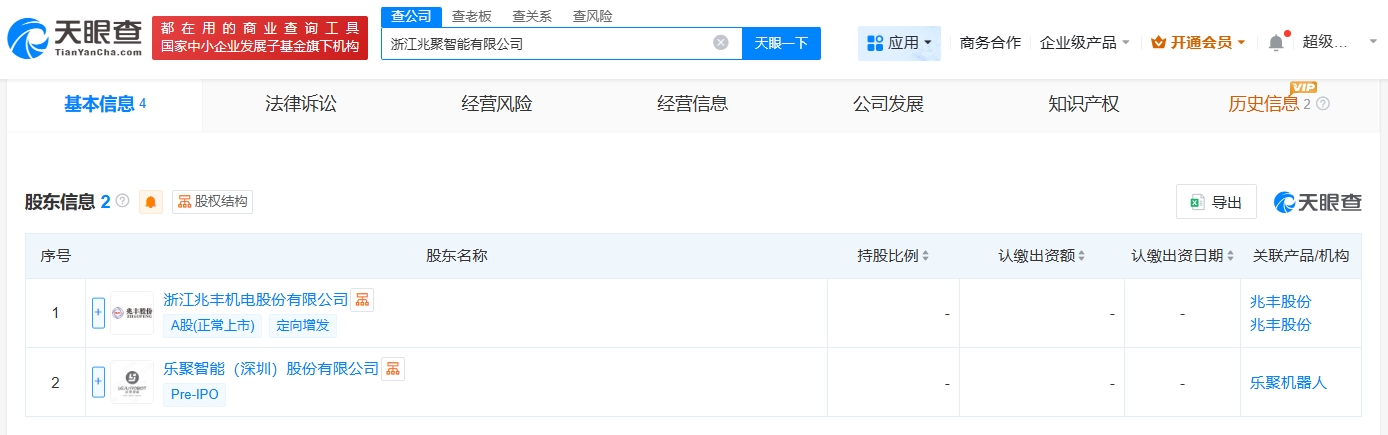1388x435 pixels.
Task: Click help icon next to 历史信息 tab
Action: point(1323,104)
